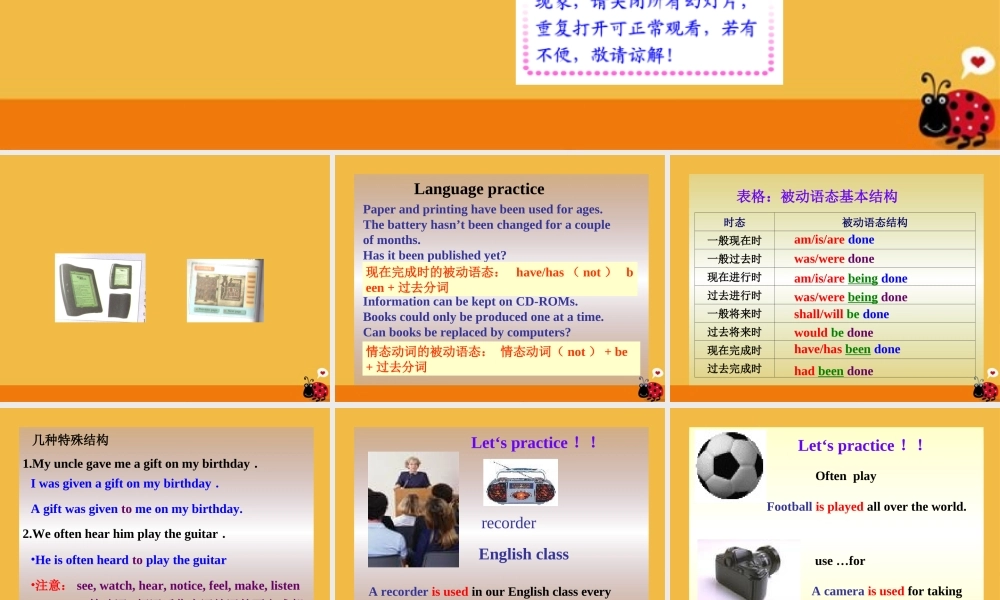Viewport: 1000px width, 600px height.
Task: Select the radio cassette recorder picture
Action: pos(520,483)
